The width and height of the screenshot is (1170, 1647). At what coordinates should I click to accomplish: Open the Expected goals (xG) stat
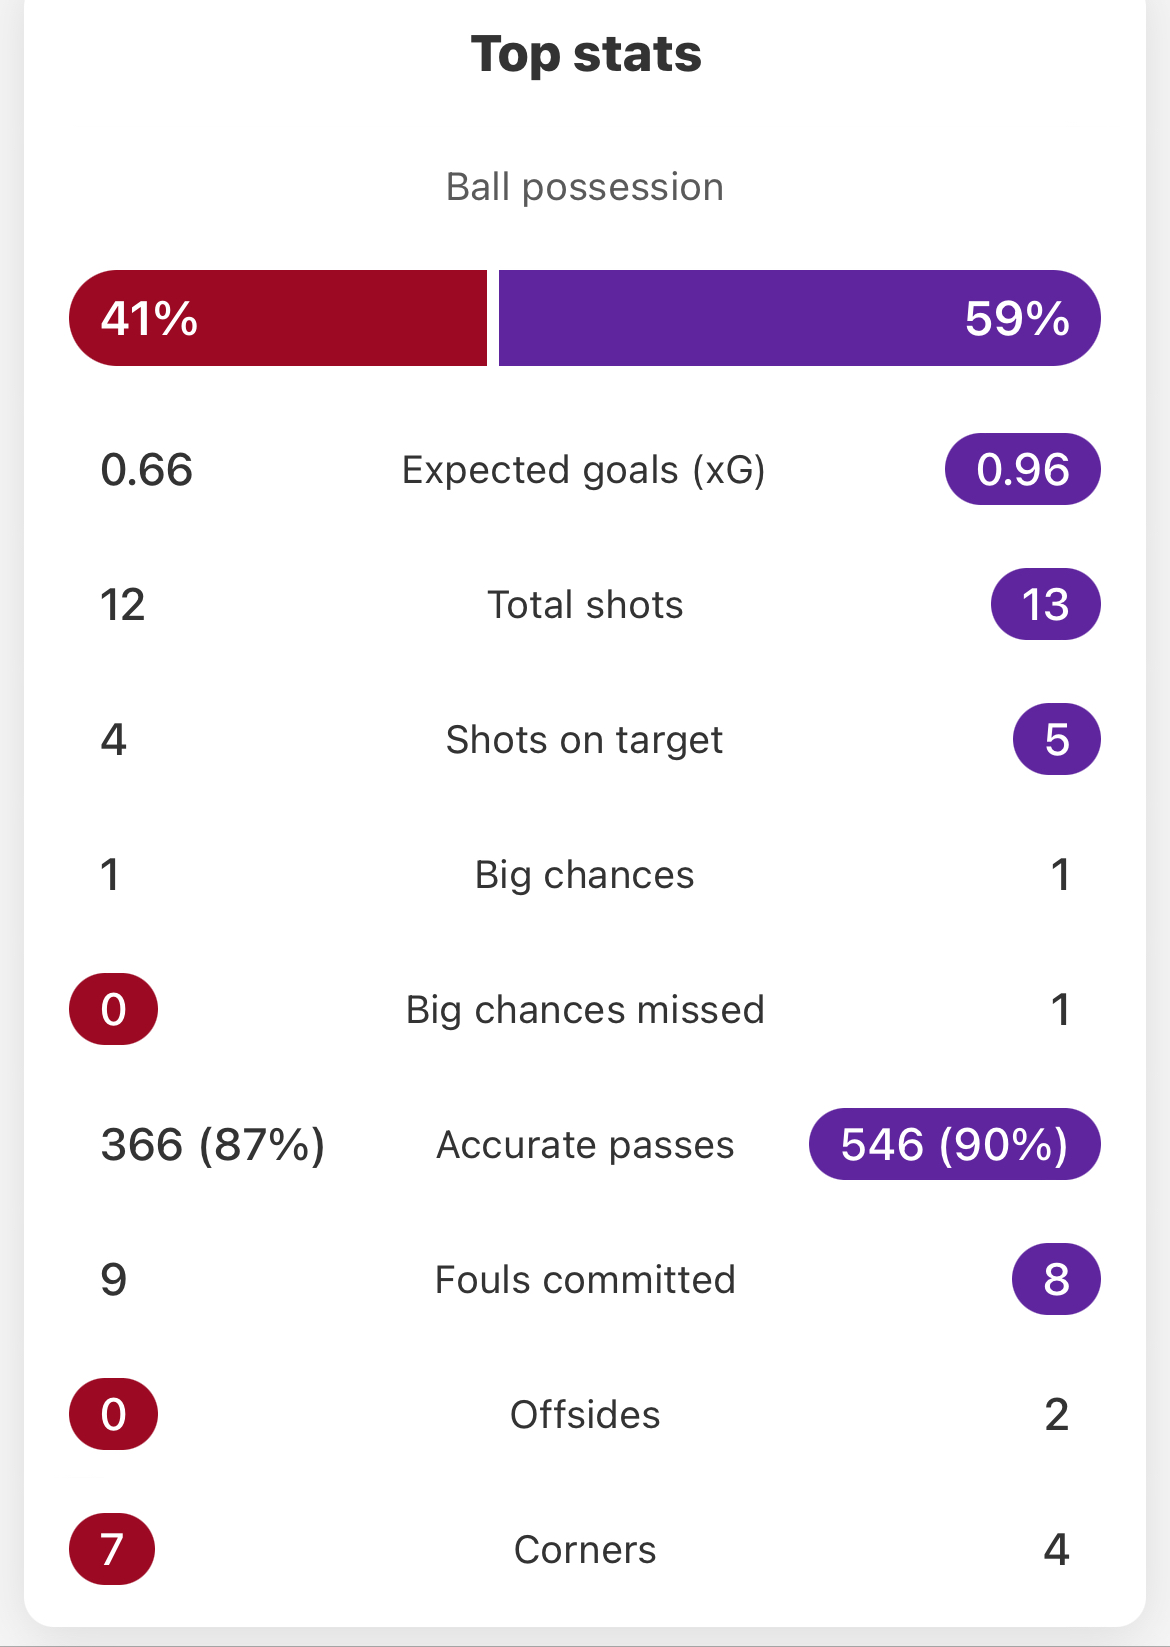(x=584, y=470)
